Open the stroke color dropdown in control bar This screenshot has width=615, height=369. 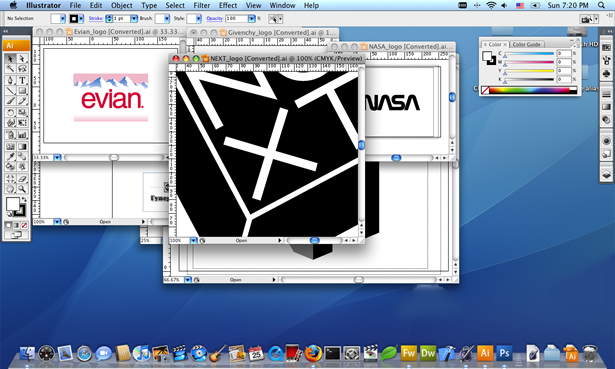(81, 18)
